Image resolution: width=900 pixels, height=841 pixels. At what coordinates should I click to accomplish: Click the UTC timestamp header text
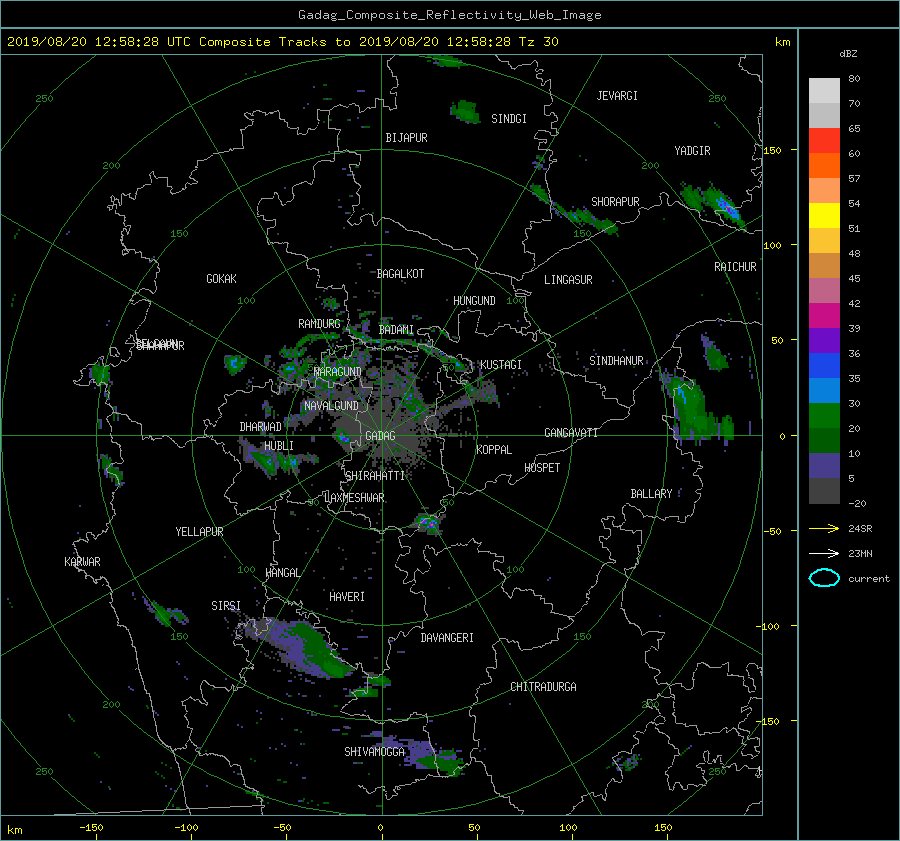[x=282, y=42]
